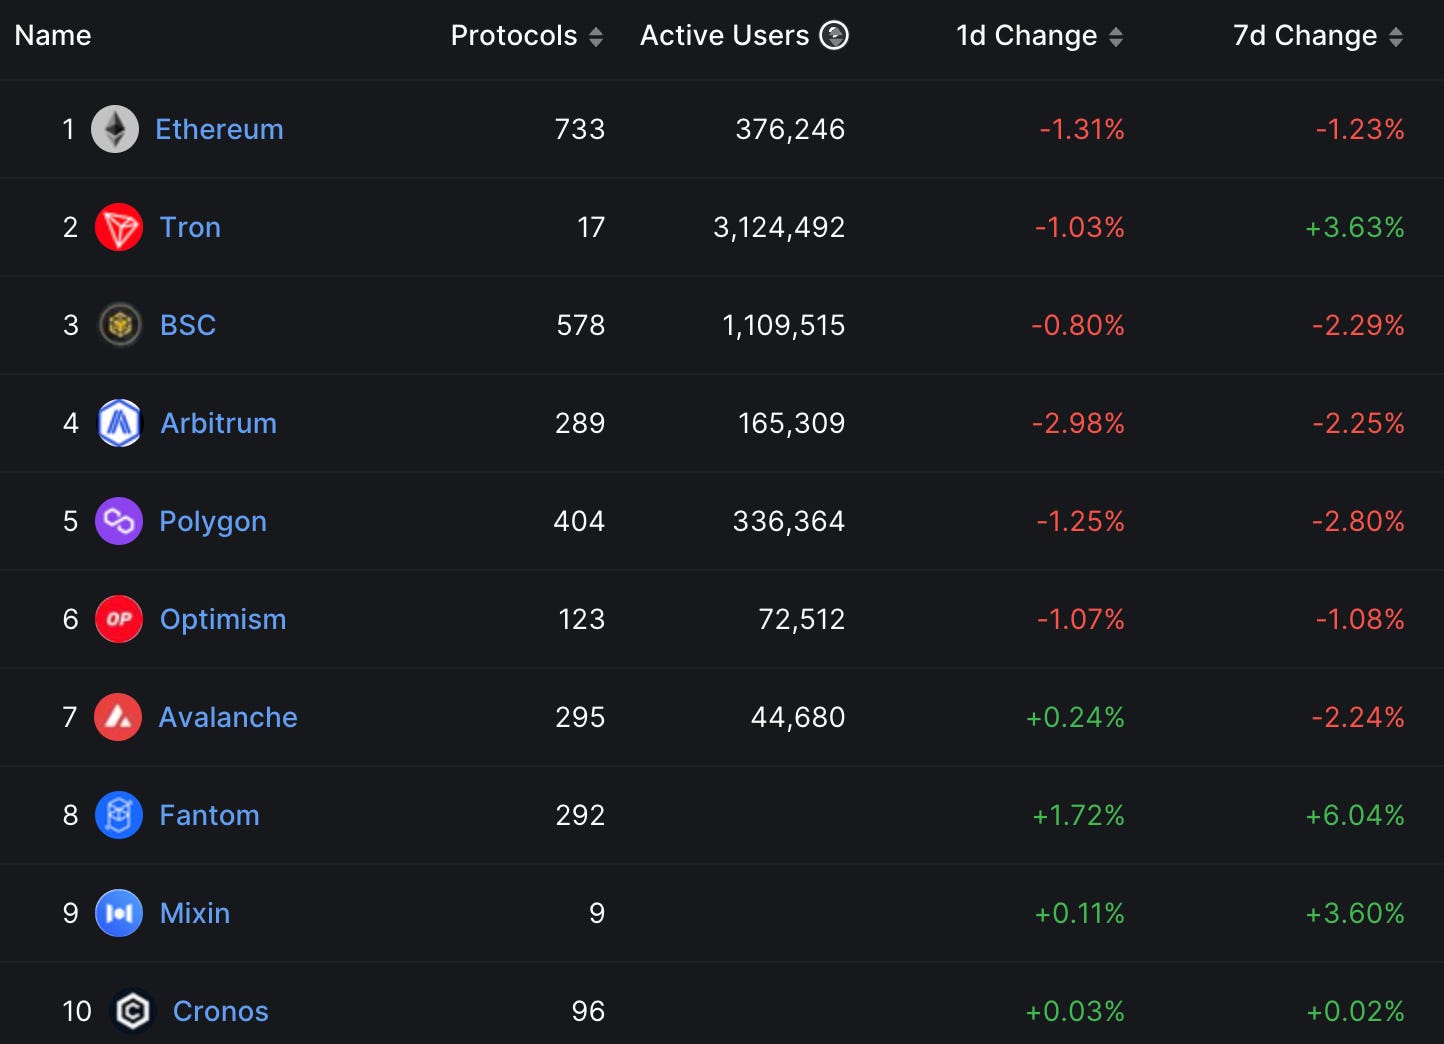Select BSC's active users 1,109,515
1444x1044 pixels.
click(784, 325)
